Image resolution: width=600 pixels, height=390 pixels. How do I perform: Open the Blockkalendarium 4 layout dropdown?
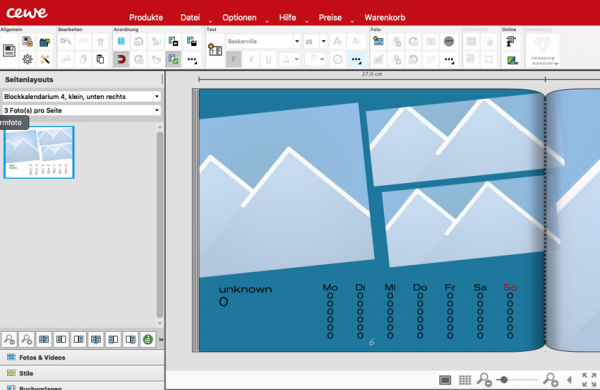[x=81, y=96]
